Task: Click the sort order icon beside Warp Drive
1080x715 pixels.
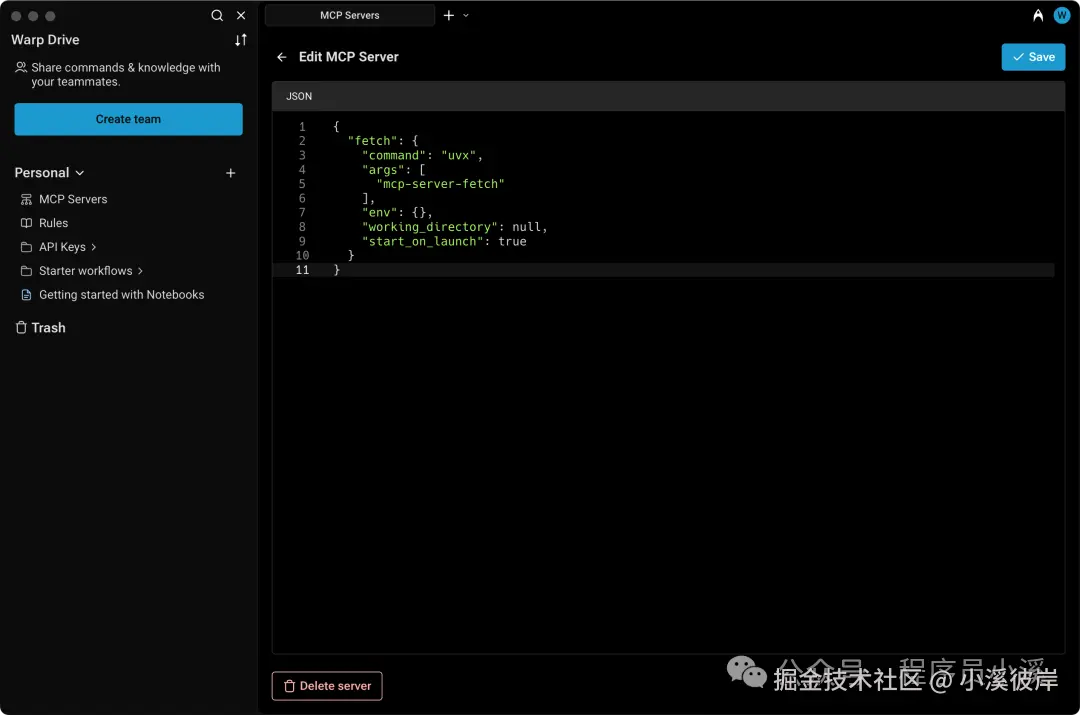Action: coord(240,40)
